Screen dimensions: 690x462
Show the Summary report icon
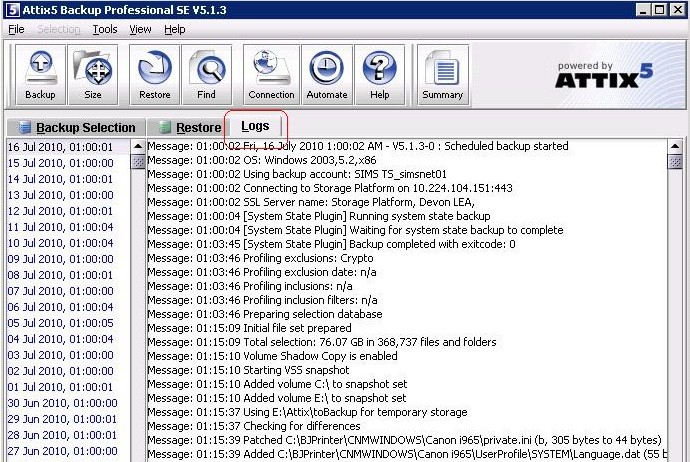click(x=442, y=75)
